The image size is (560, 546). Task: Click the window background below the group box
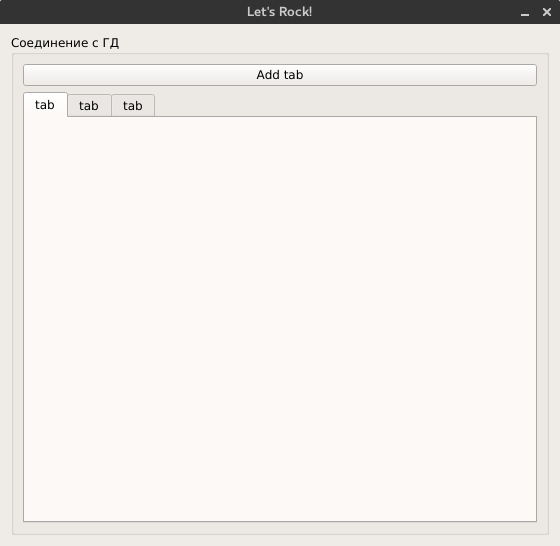(x=280, y=540)
